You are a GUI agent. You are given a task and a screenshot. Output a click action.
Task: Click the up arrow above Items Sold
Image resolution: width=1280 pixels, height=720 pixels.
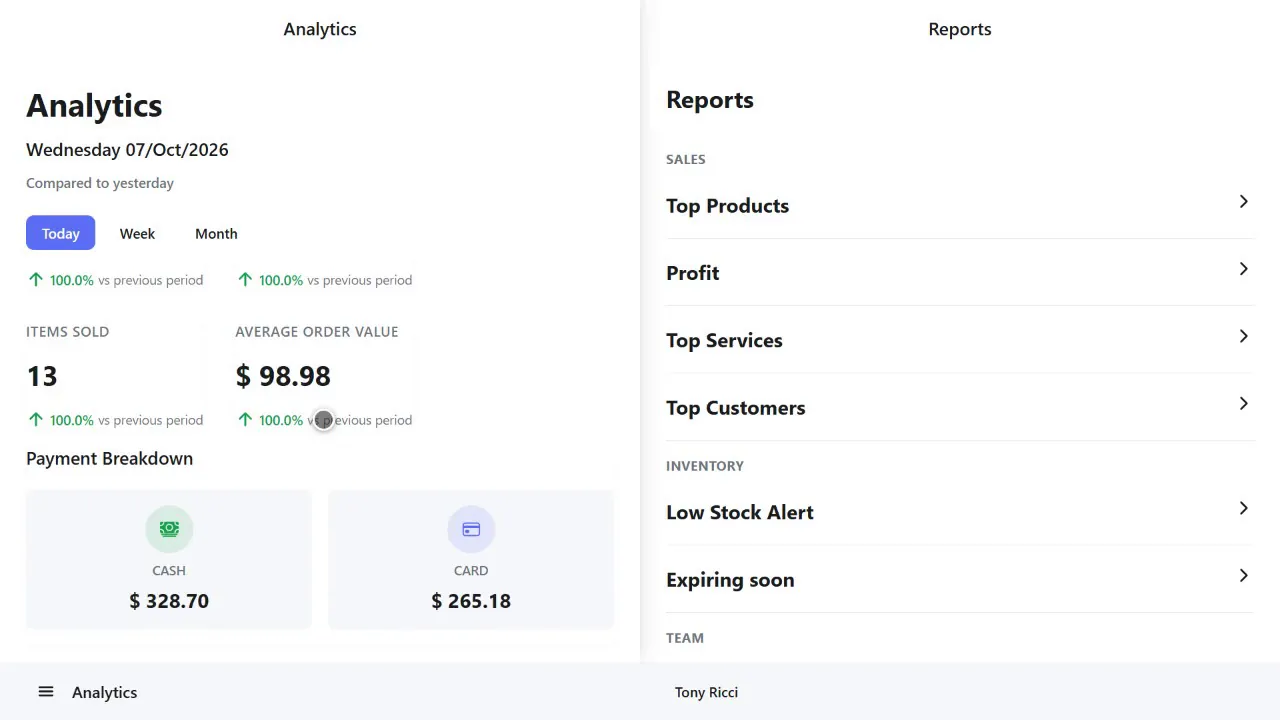pyautogui.click(x=36, y=280)
